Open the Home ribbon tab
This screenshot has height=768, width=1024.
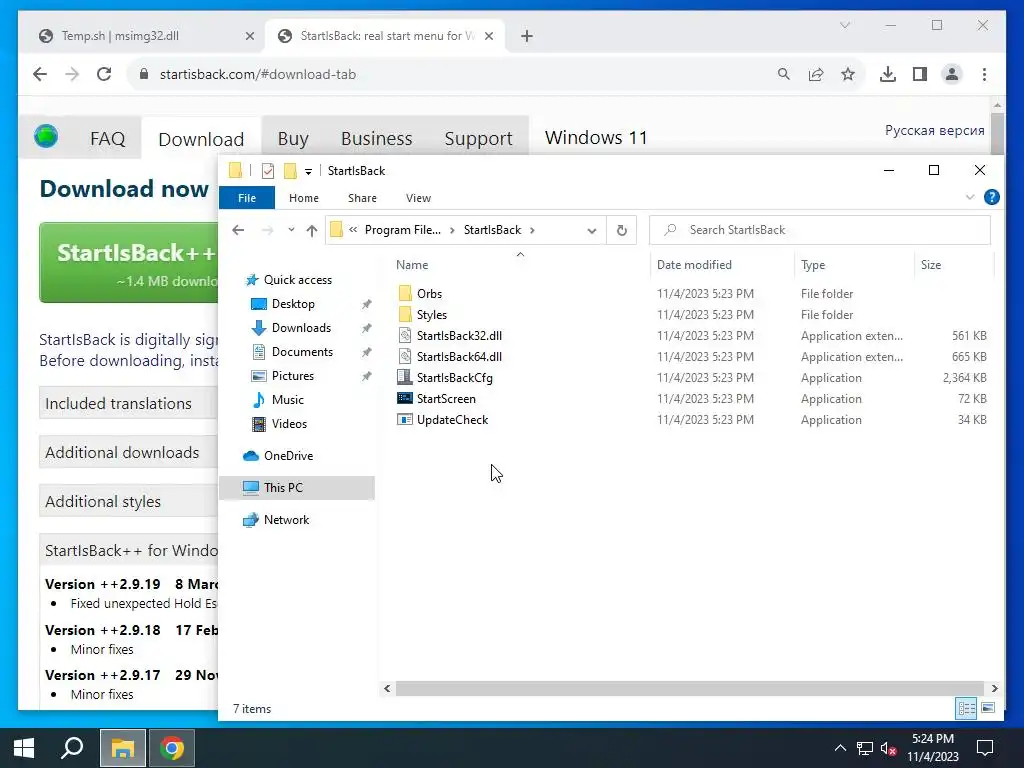pos(304,198)
